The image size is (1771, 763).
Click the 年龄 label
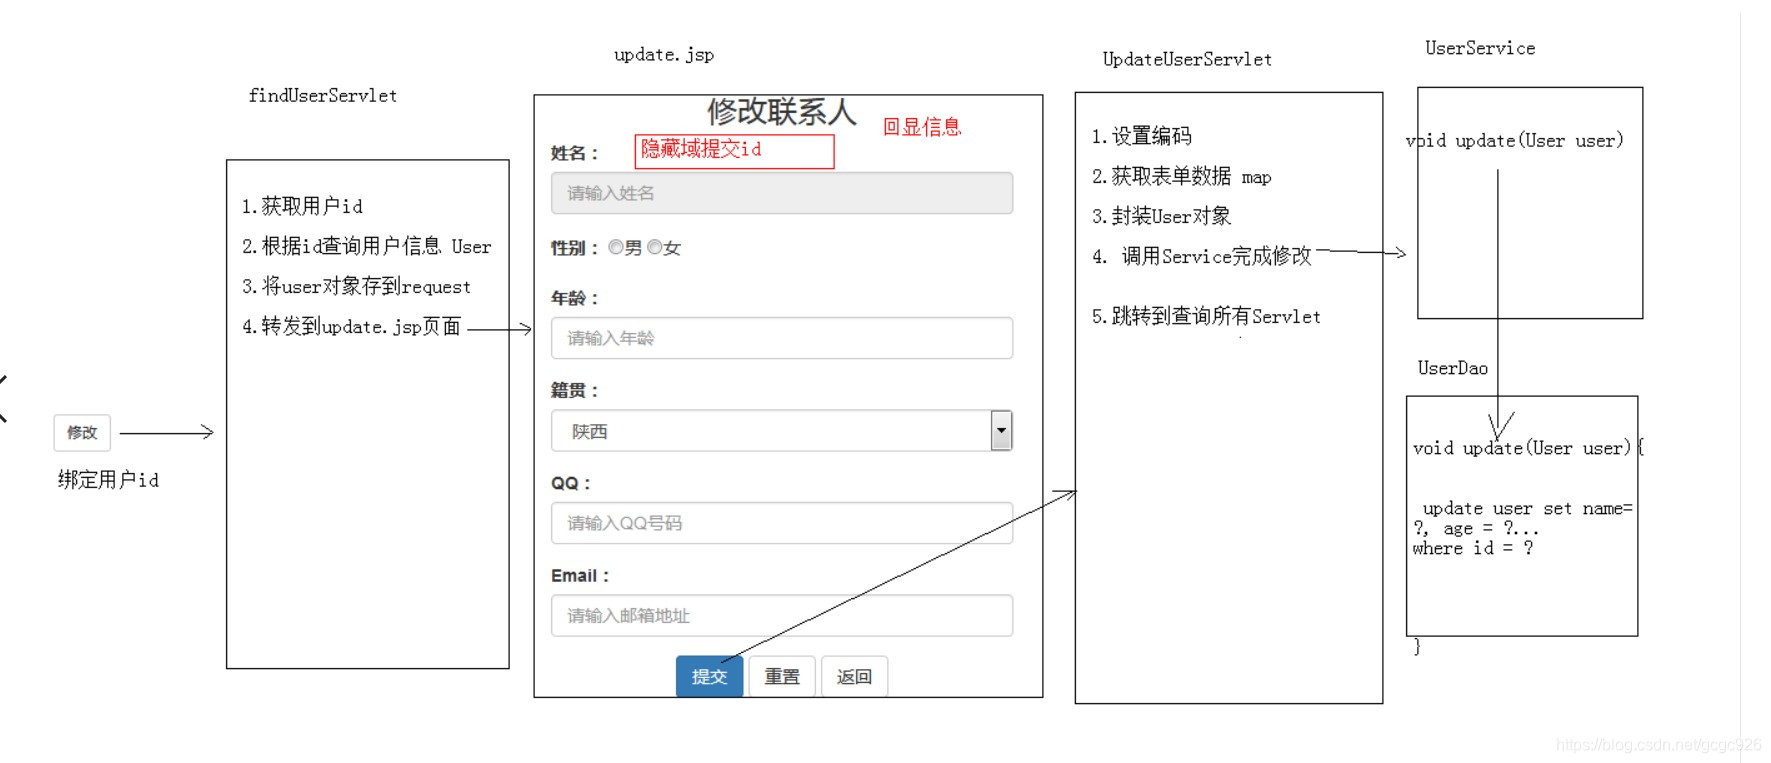click(x=574, y=298)
